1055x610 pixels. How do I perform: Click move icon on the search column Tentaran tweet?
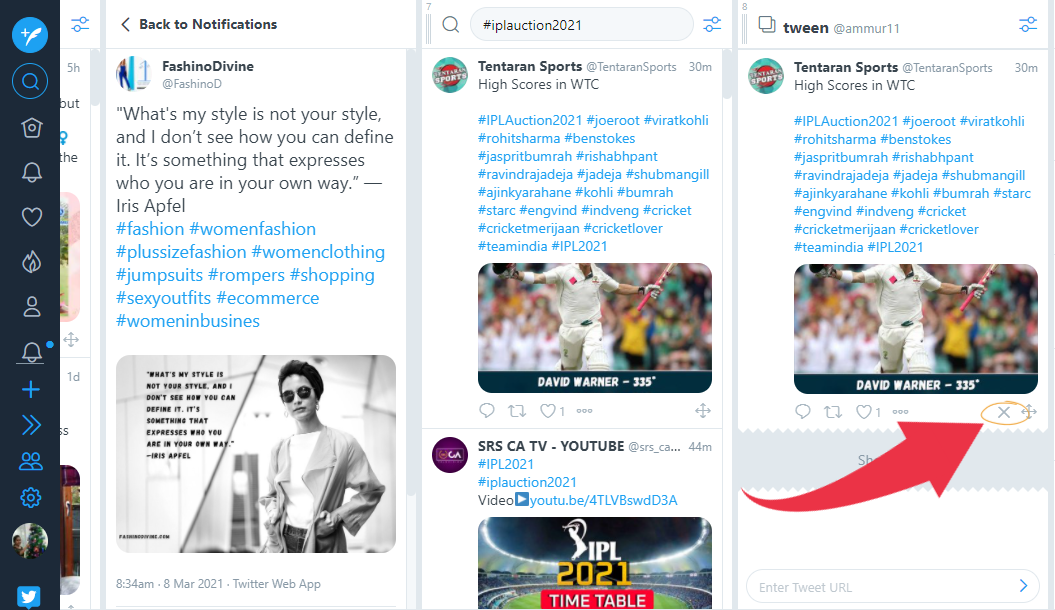703,410
